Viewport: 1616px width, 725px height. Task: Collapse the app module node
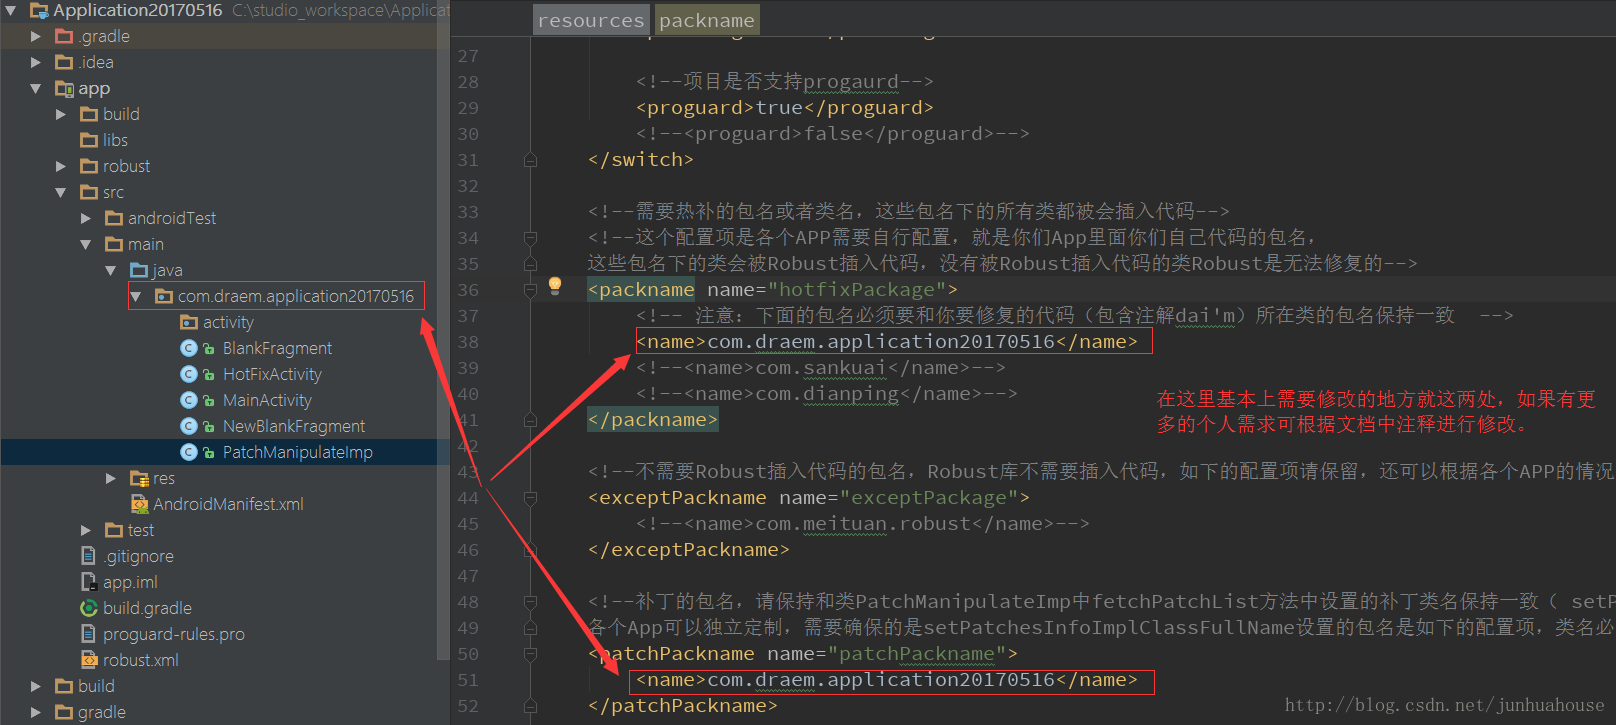tap(36, 88)
